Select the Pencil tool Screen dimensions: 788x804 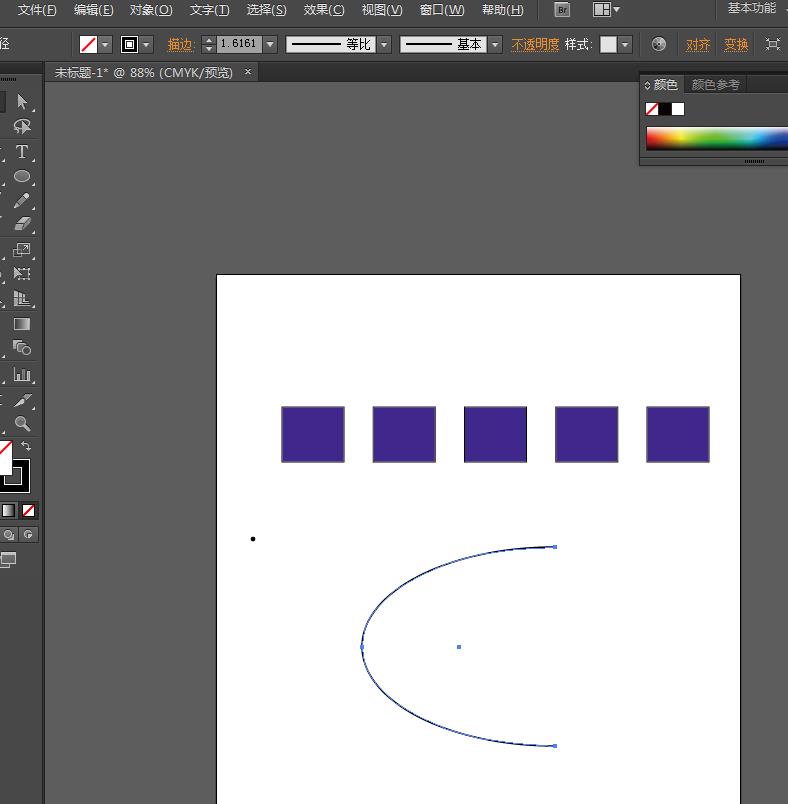[22, 200]
